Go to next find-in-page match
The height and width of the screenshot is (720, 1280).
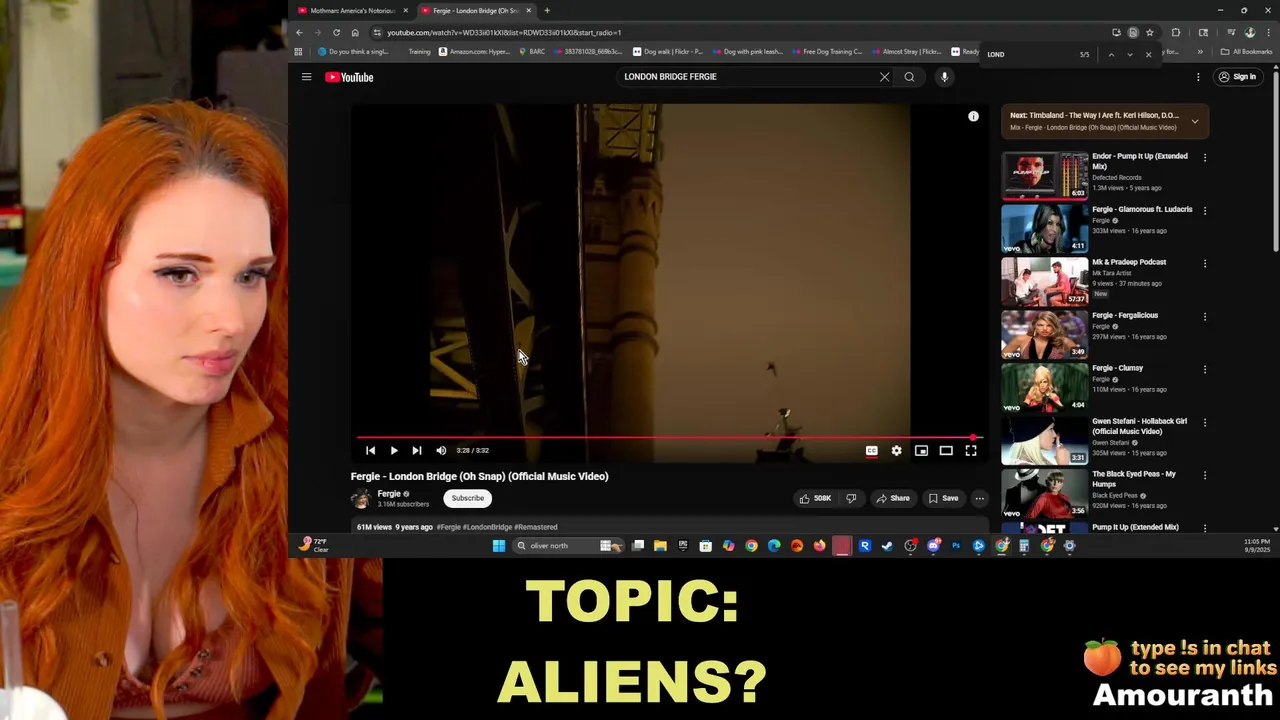pyautogui.click(x=1130, y=55)
